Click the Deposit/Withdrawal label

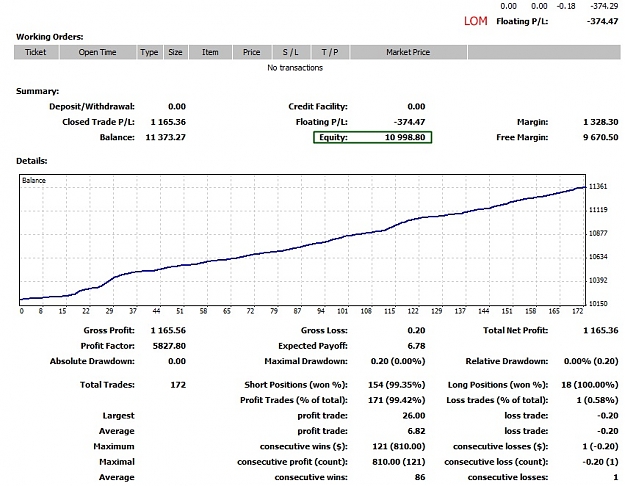point(92,106)
